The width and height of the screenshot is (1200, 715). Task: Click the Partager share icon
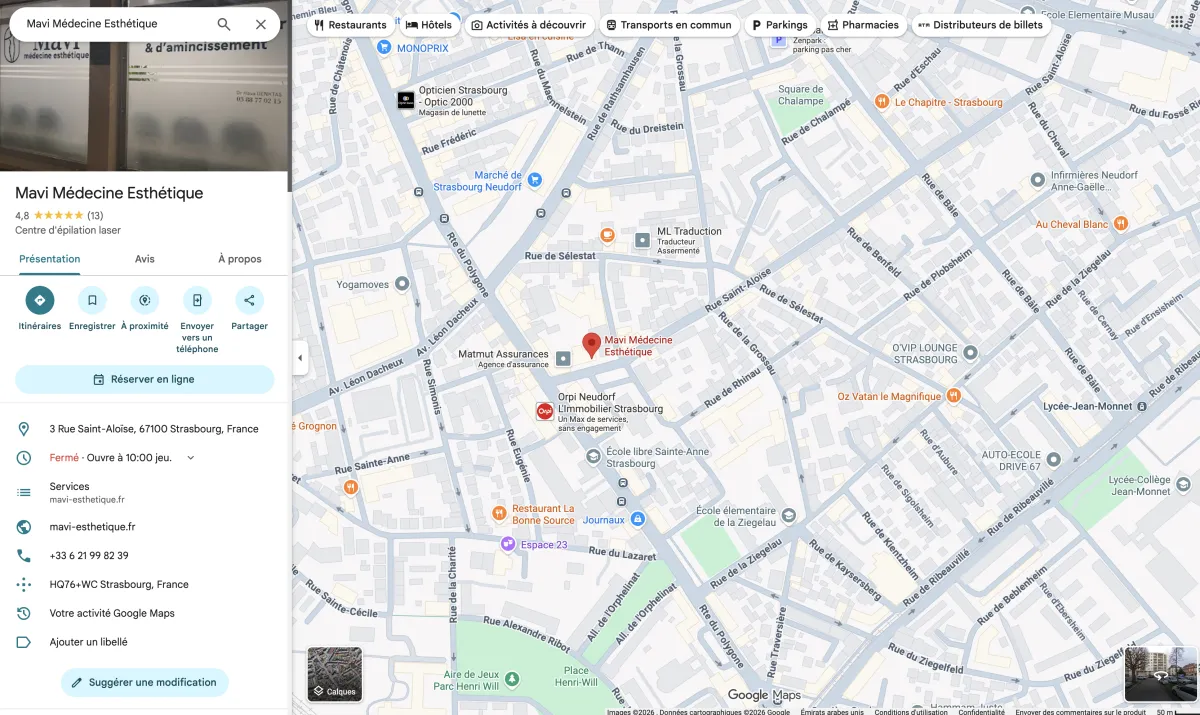click(249, 300)
